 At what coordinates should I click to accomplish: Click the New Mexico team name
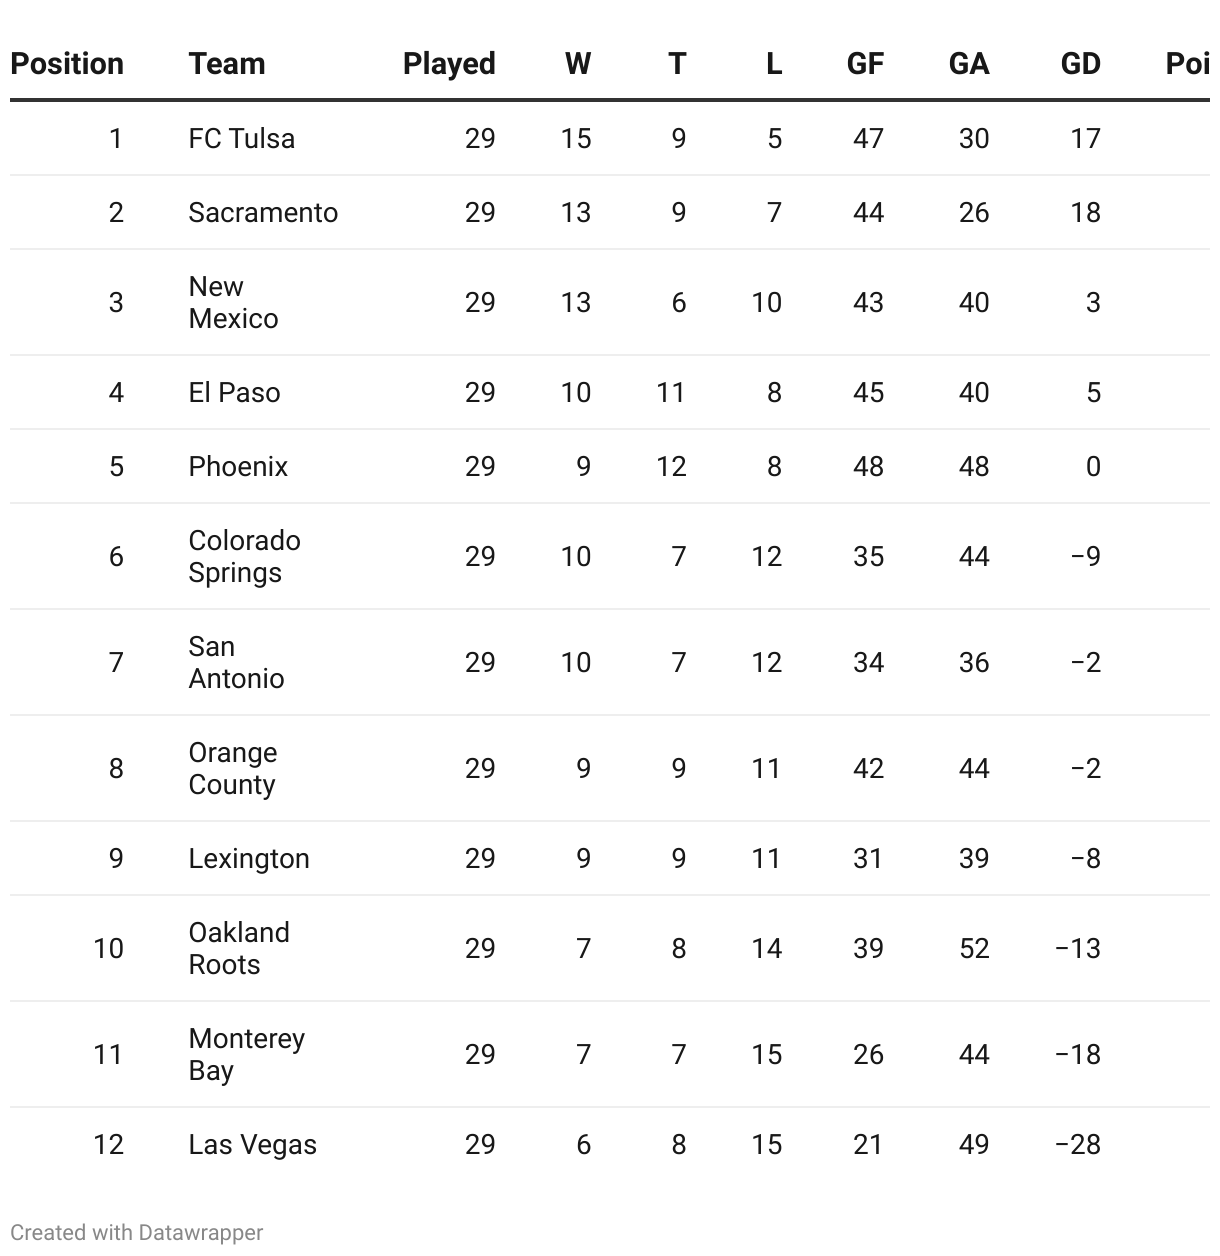pyautogui.click(x=233, y=302)
